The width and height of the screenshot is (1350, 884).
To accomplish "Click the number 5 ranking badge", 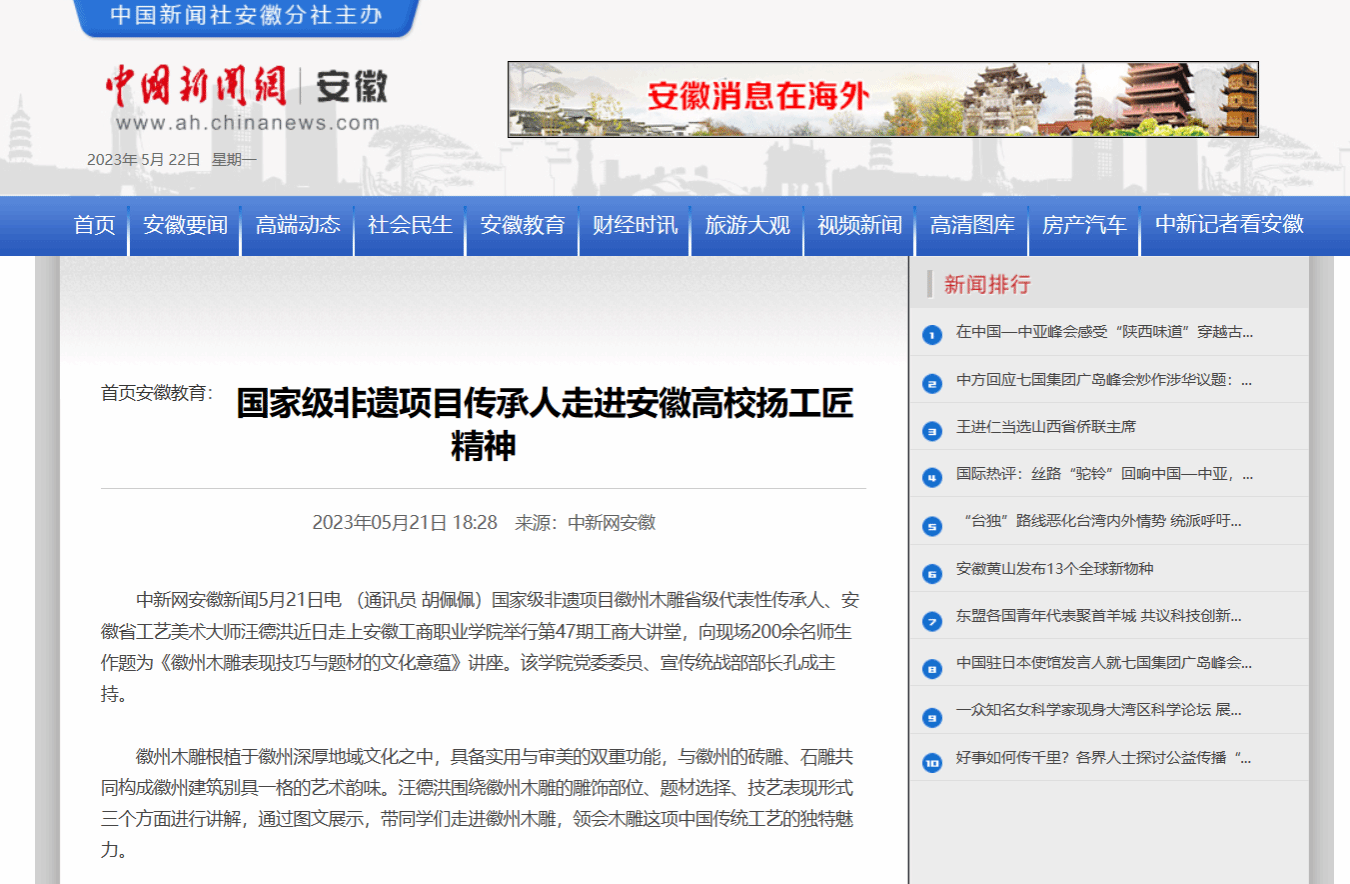I will [932, 525].
